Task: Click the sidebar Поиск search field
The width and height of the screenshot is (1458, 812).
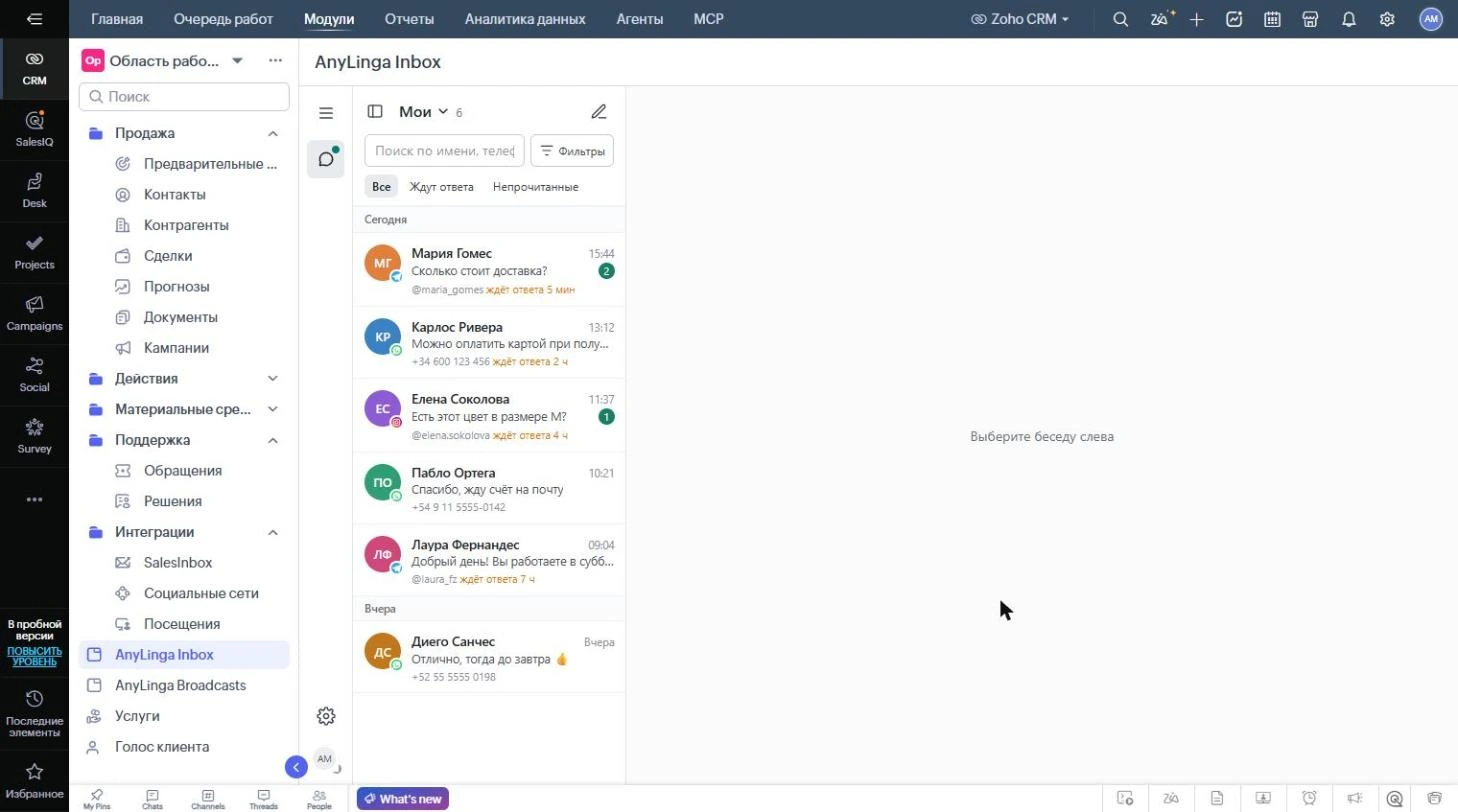Action: [x=184, y=97]
